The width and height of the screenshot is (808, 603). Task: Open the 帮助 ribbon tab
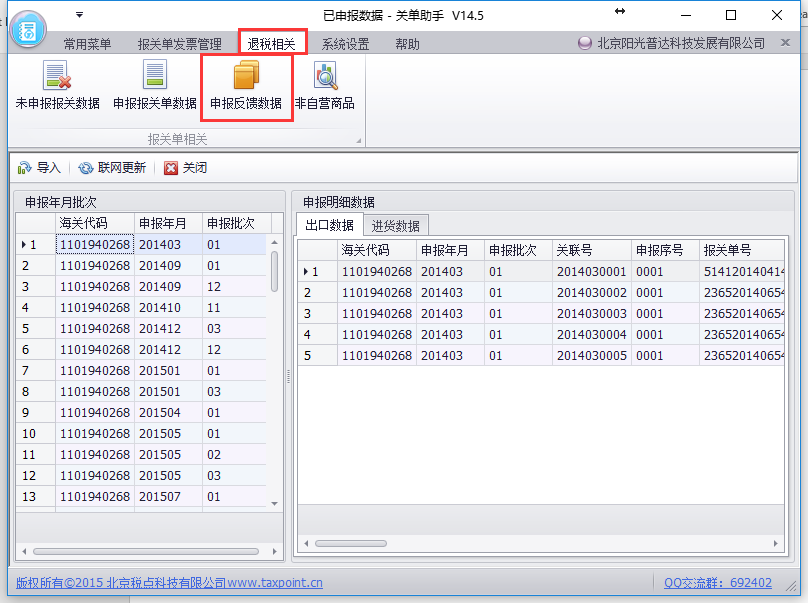point(407,44)
